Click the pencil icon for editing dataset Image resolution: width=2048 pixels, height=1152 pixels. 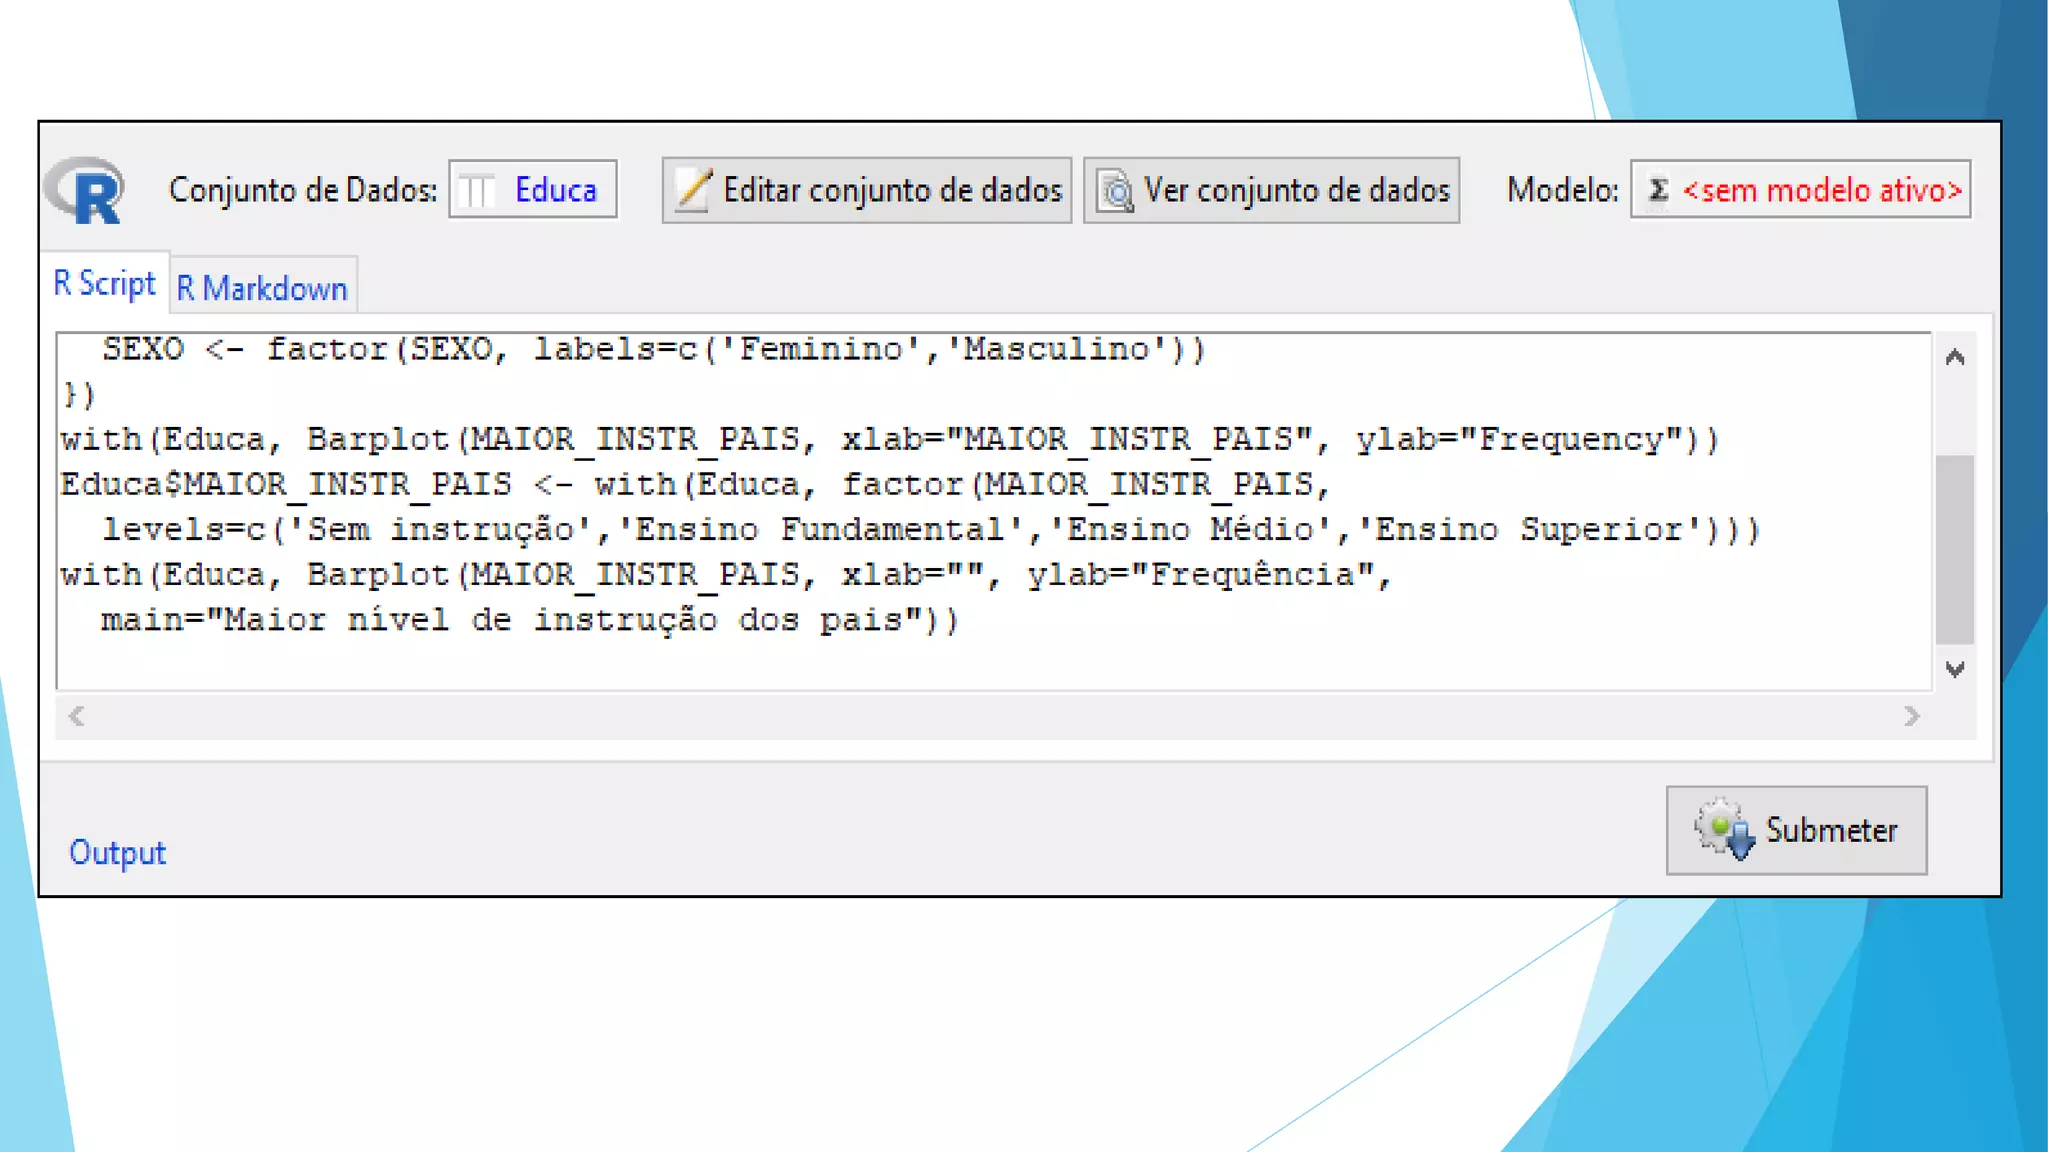tap(692, 190)
